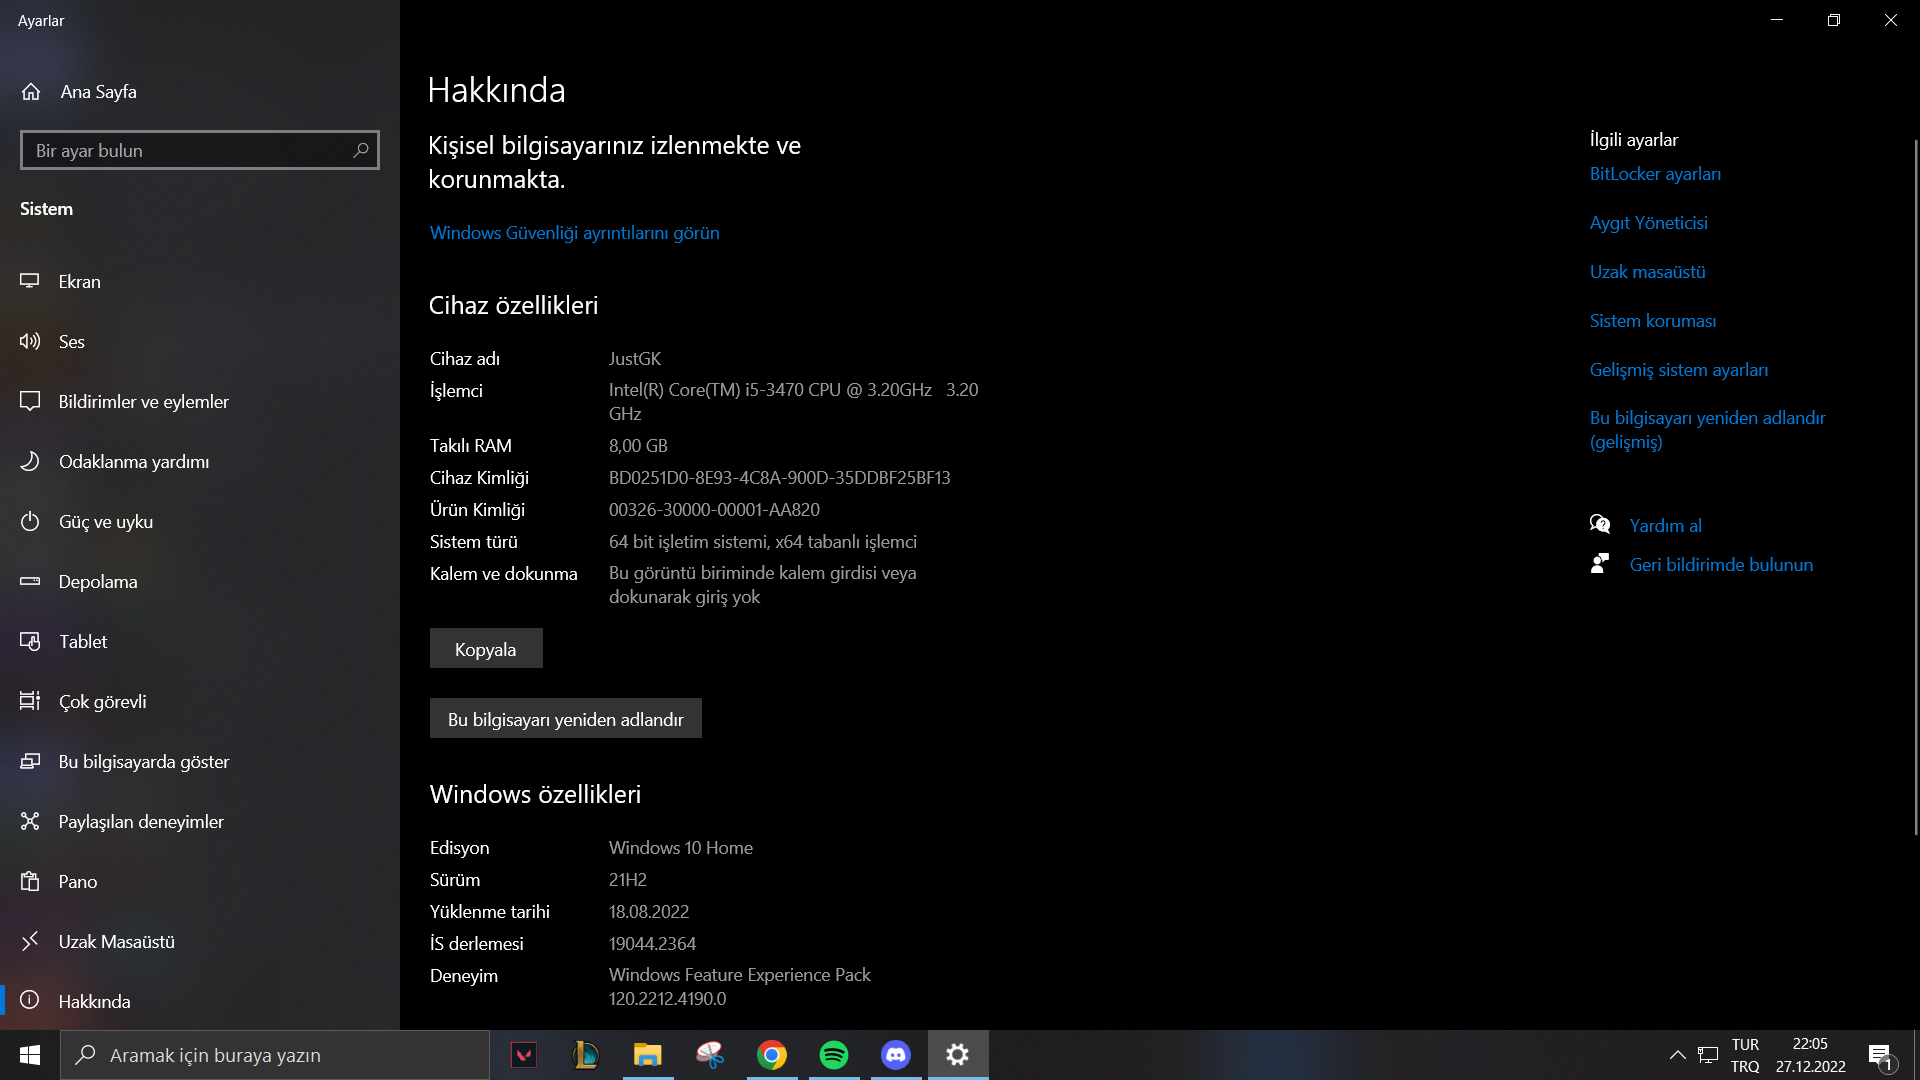The width and height of the screenshot is (1920, 1080).
Task: Select Güç ve uyku power icon
Action: click(30, 521)
